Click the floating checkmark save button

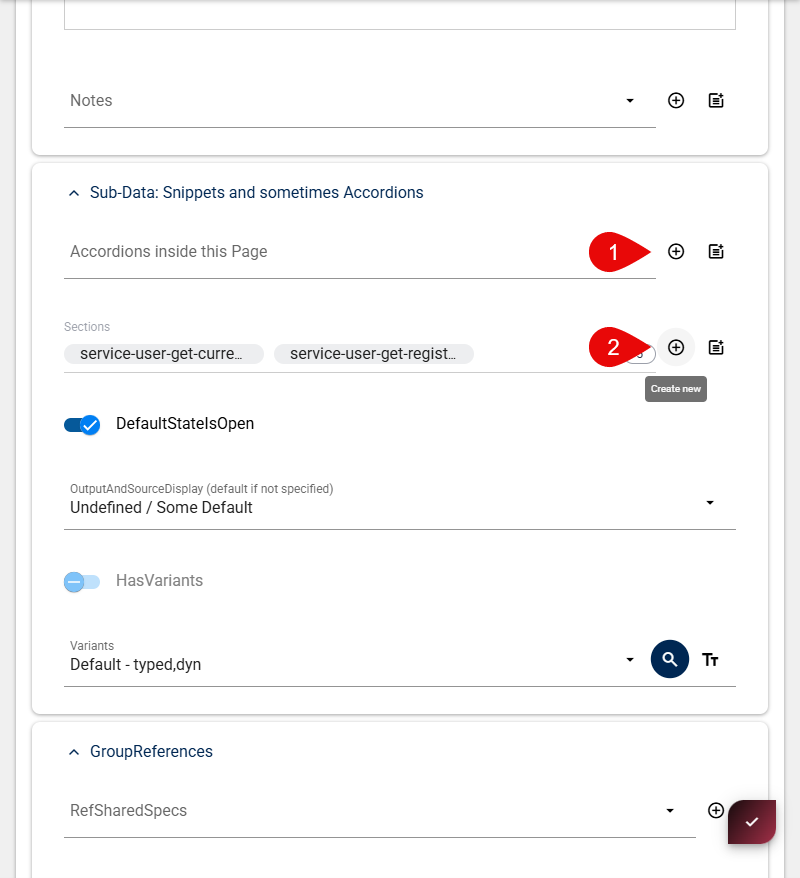tap(752, 821)
